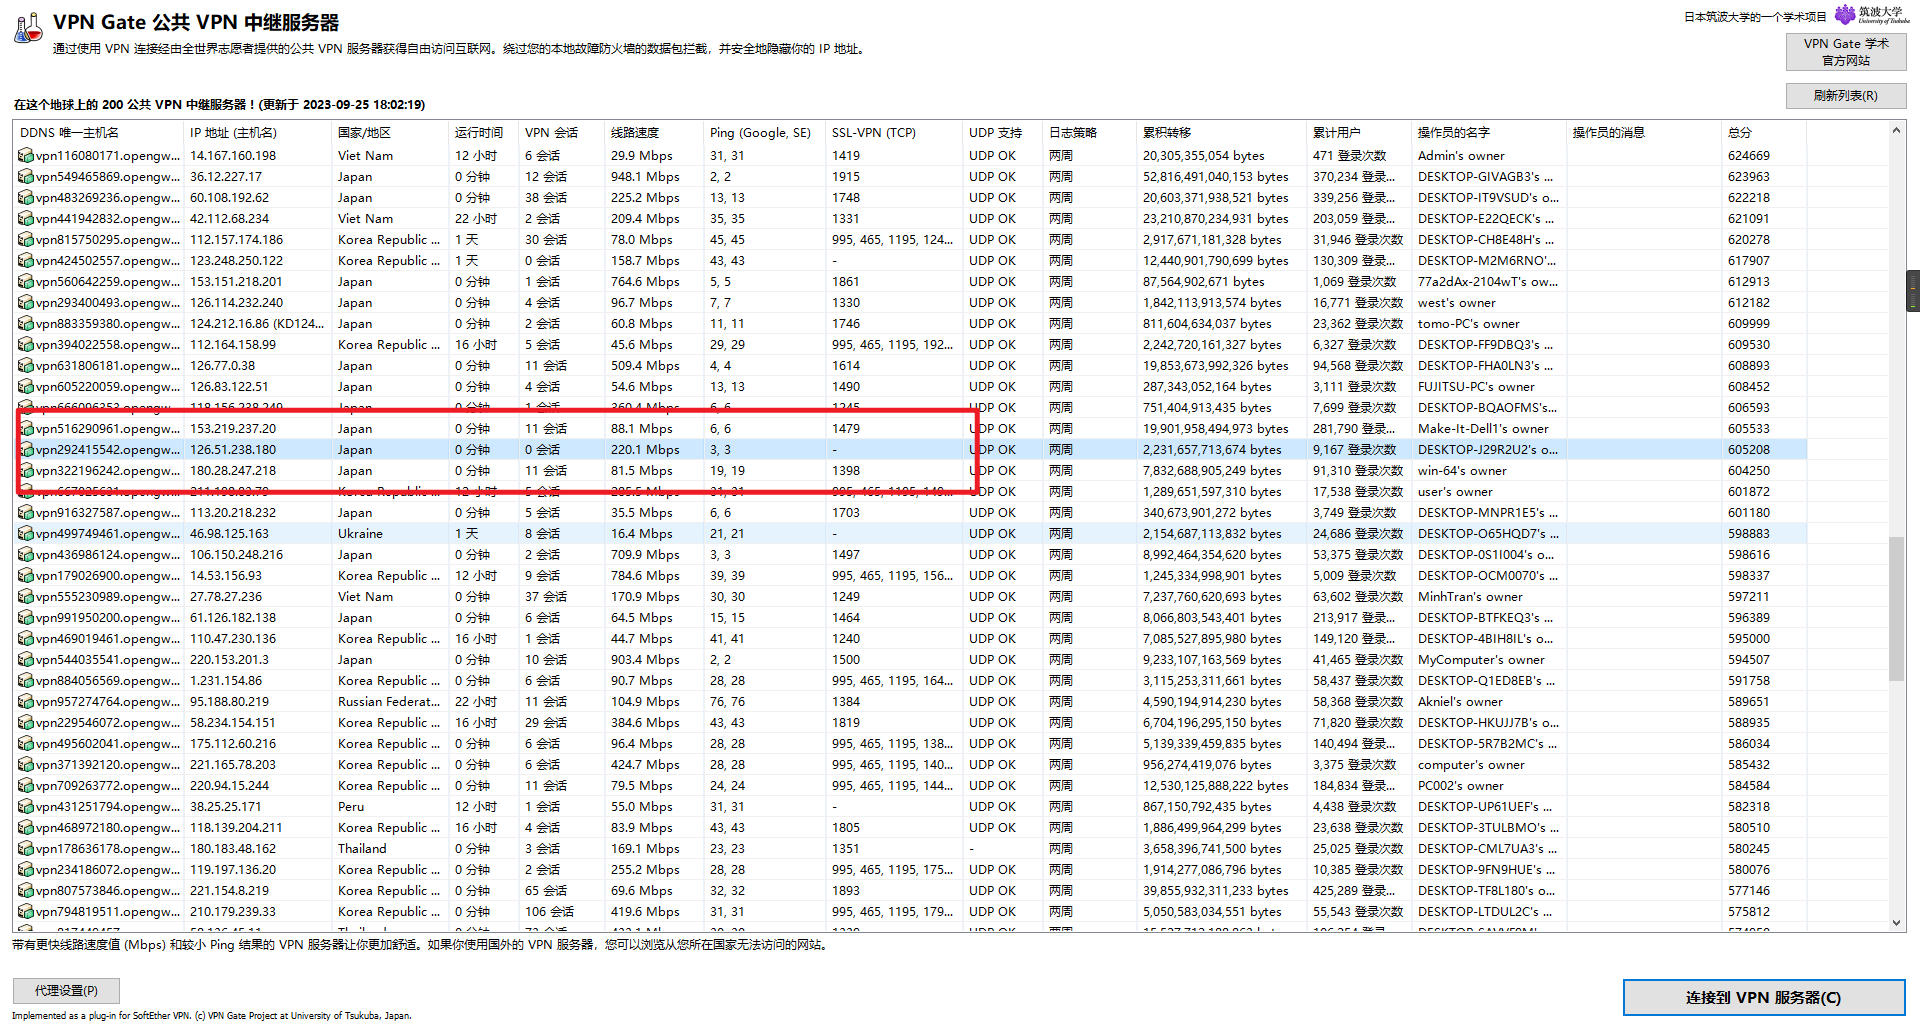Select the Thailand country cell
The image size is (1920, 1027).
pyautogui.click(x=362, y=849)
